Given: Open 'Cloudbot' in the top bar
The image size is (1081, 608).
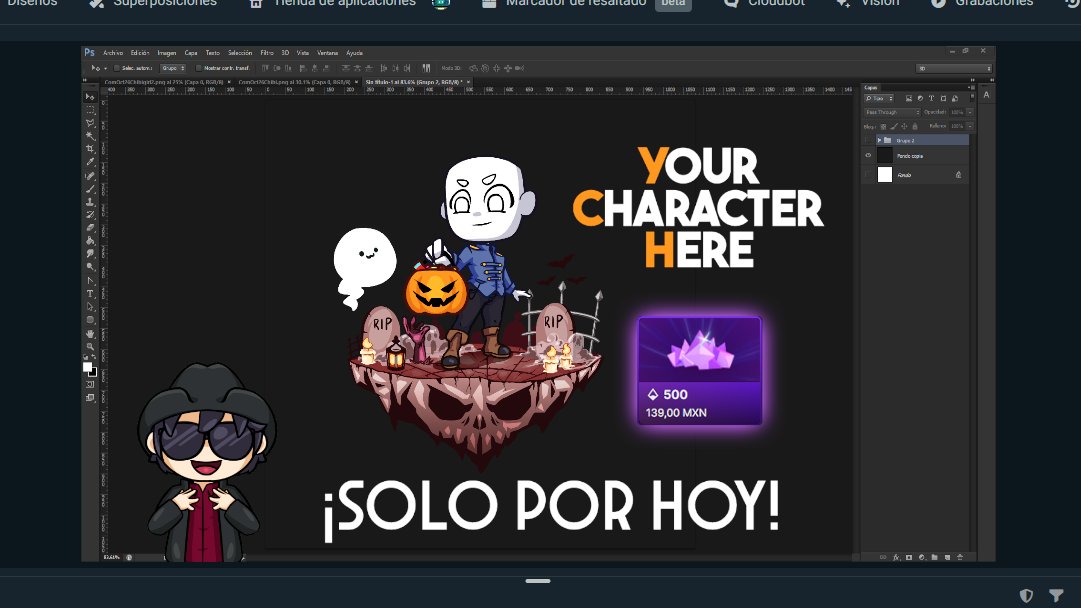Looking at the screenshot, I should [776, 3].
